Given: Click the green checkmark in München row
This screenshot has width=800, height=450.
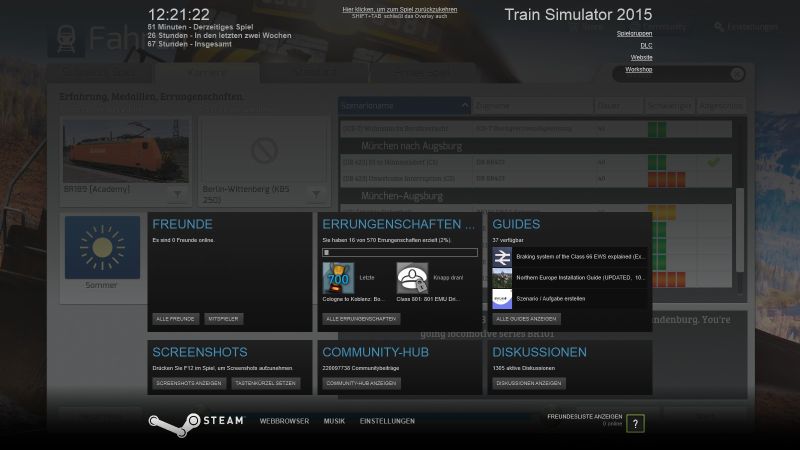Looking at the screenshot, I should click(713, 162).
